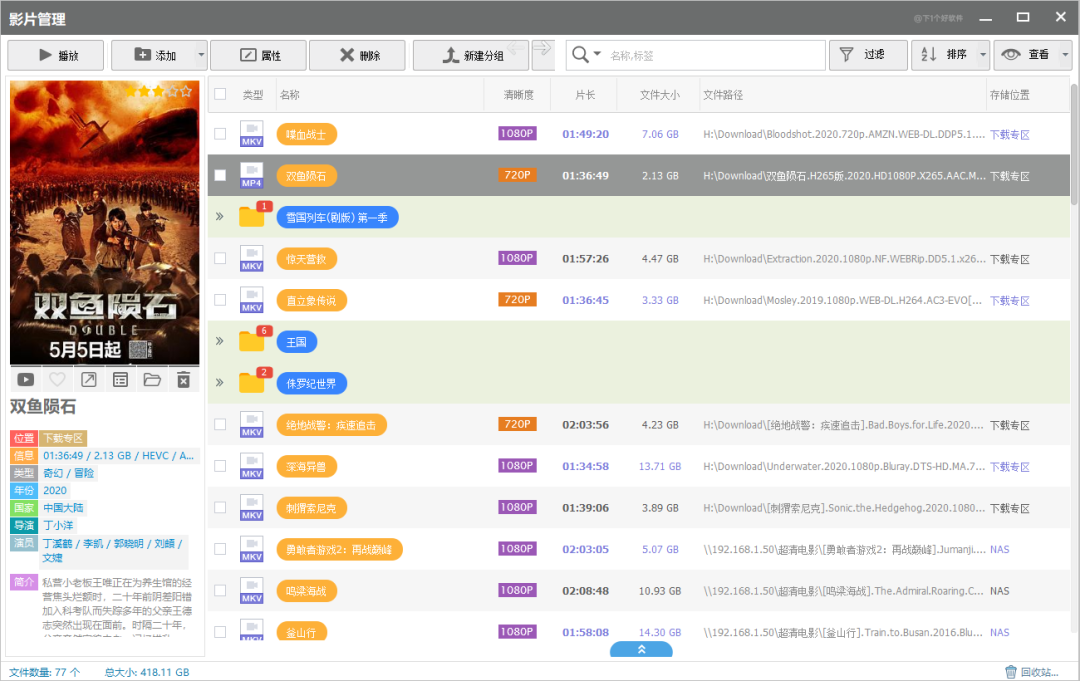Open the details list icon under the poster

point(120,380)
